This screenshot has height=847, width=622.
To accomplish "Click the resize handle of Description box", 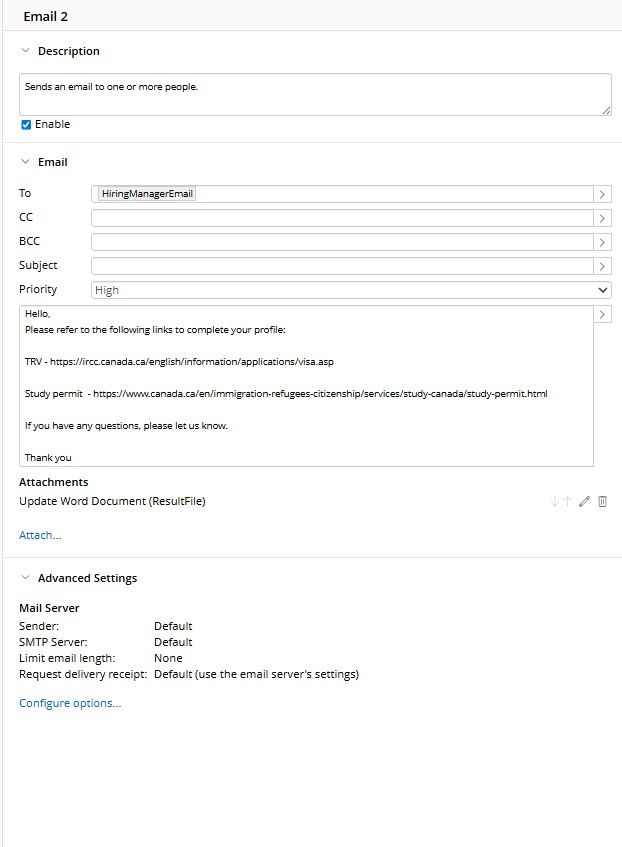I will [x=606, y=110].
